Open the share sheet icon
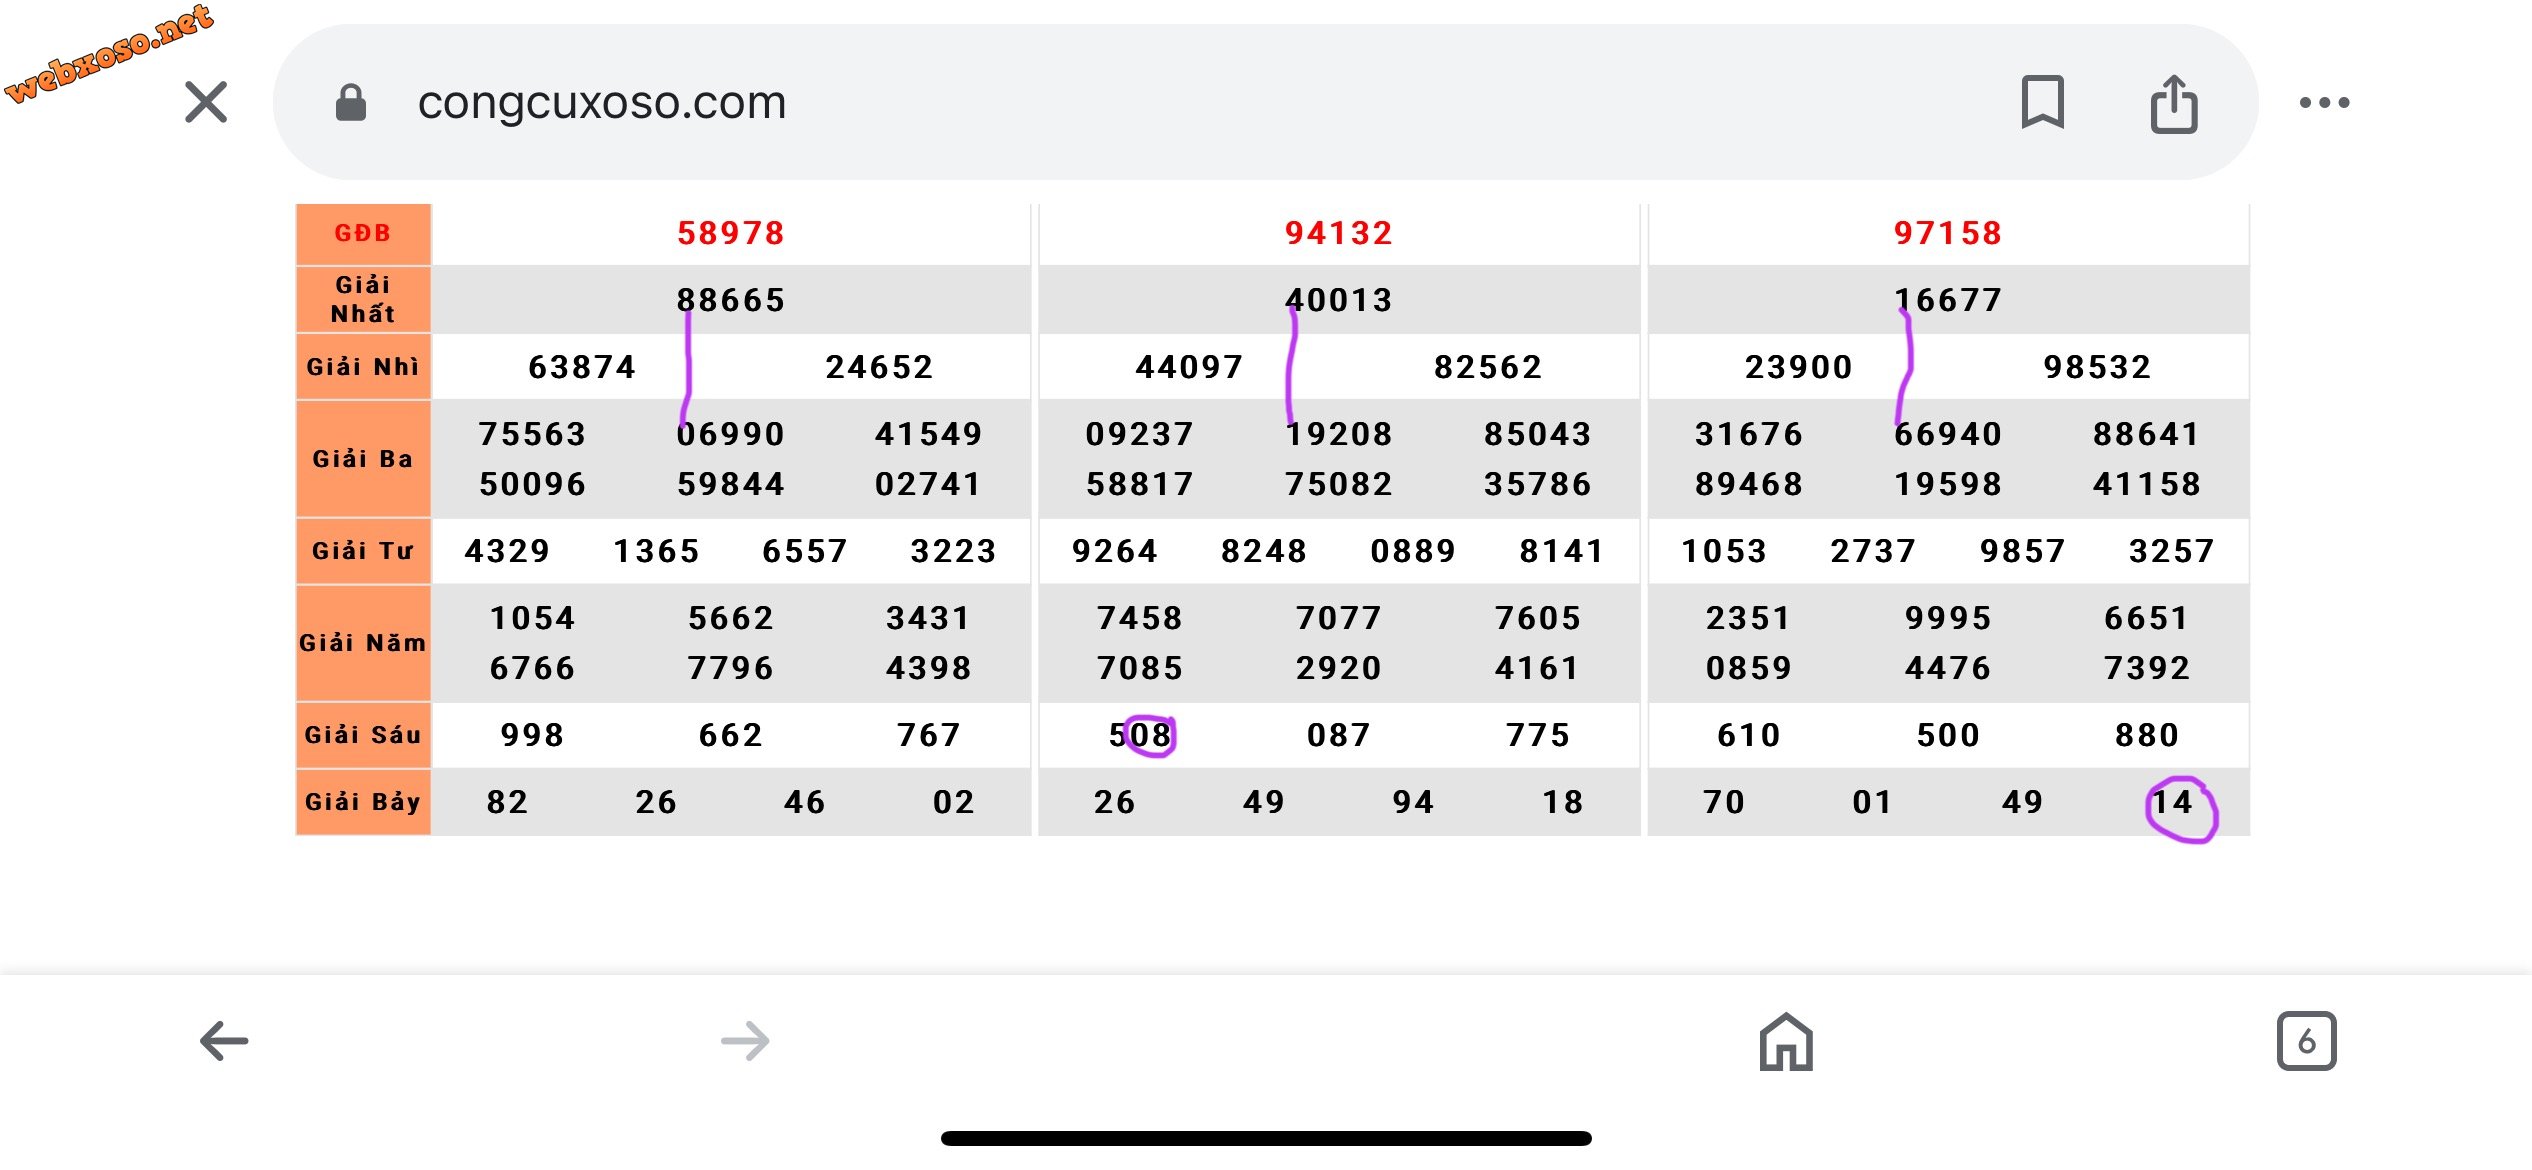Image resolution: width=2532 pixels, height=1170 pixels. (x=2174, y=103)
